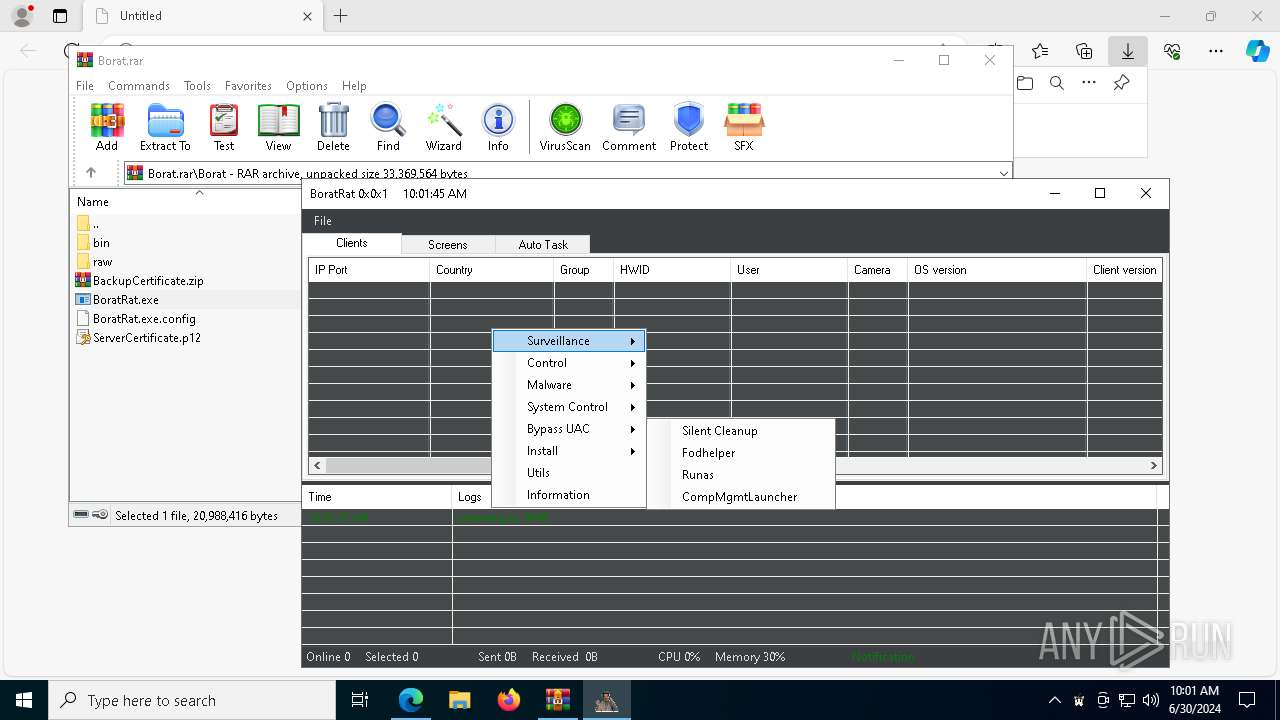Expand the System Control submenu
This screenshot has width=1280, height=720.
(569, 407)
